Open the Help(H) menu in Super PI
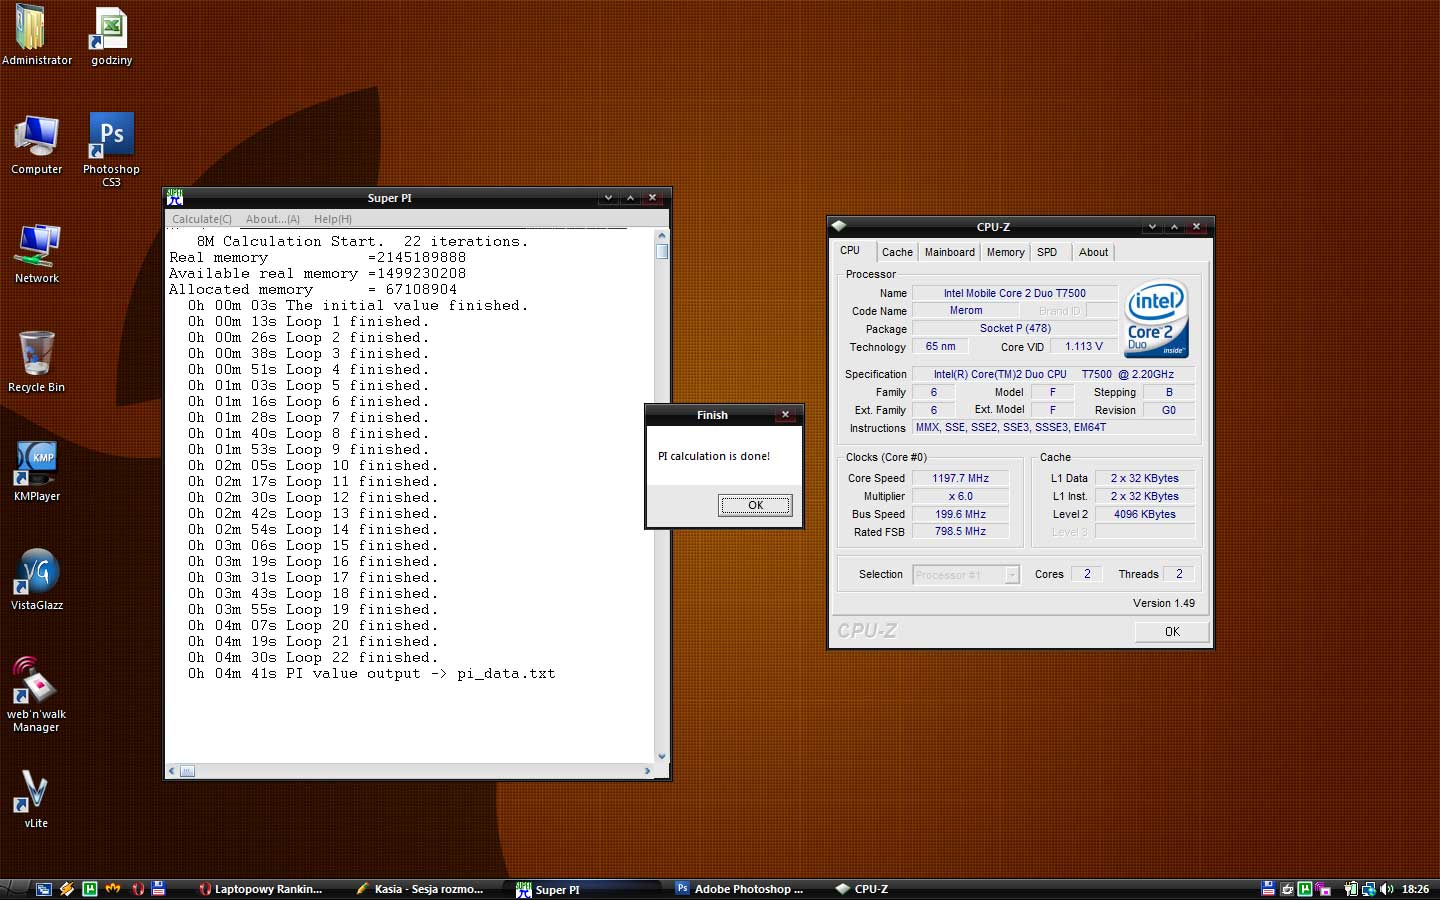 click(333, 219)
